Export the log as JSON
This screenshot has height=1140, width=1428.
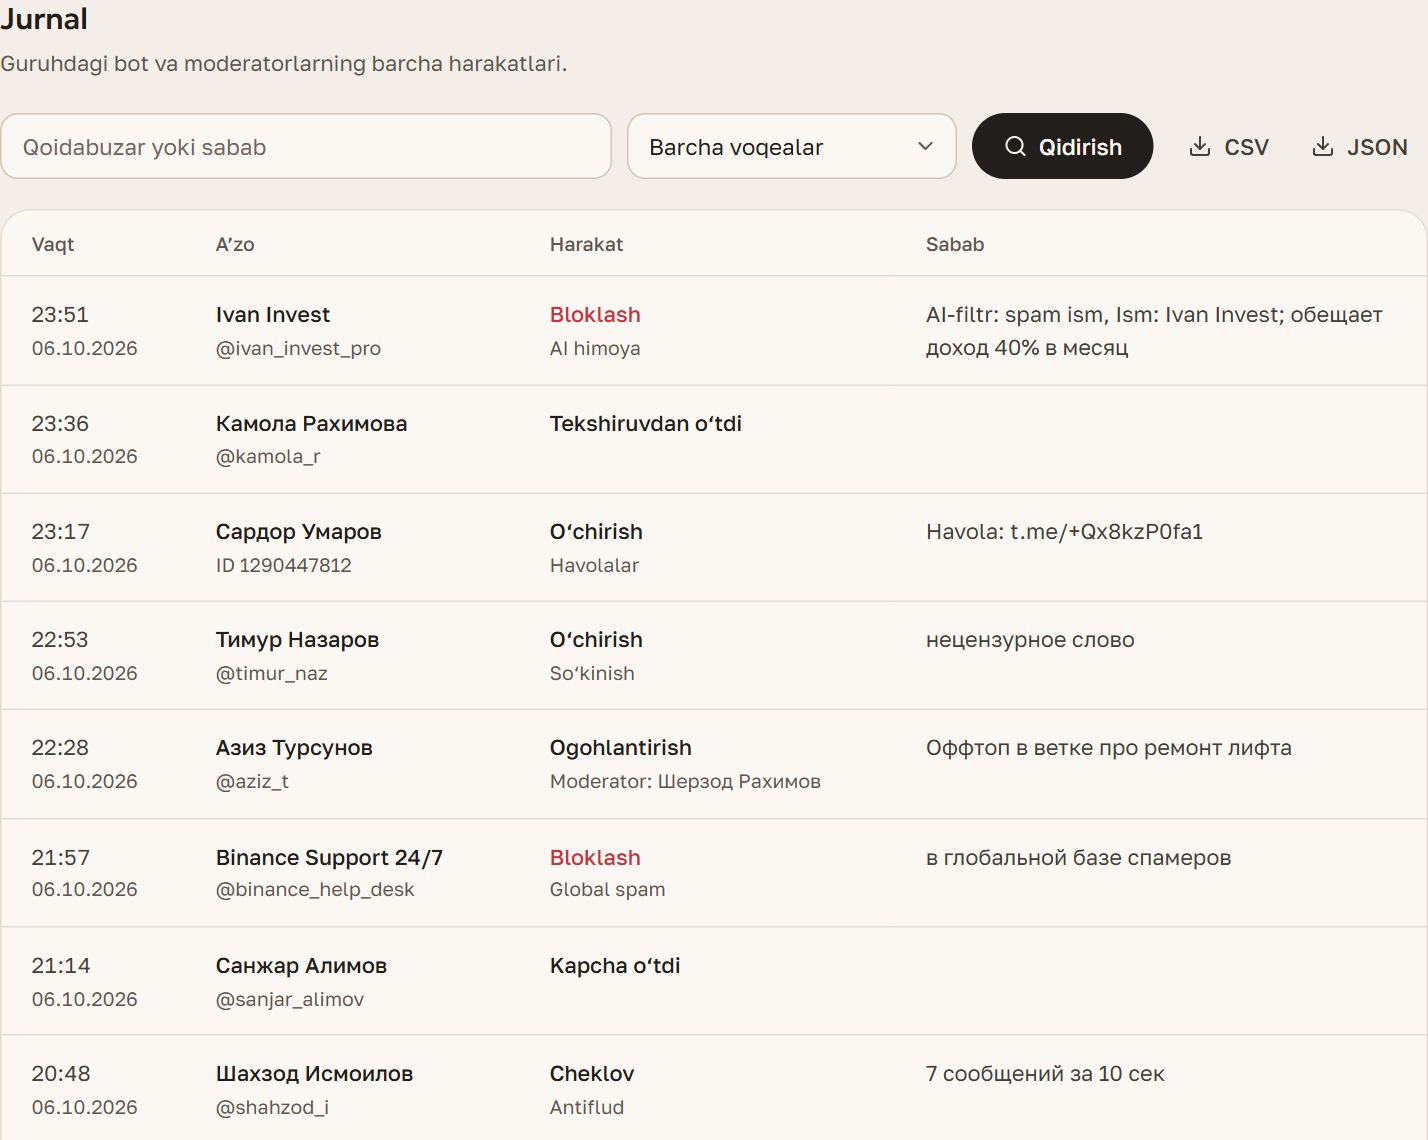pos(1359,147)
